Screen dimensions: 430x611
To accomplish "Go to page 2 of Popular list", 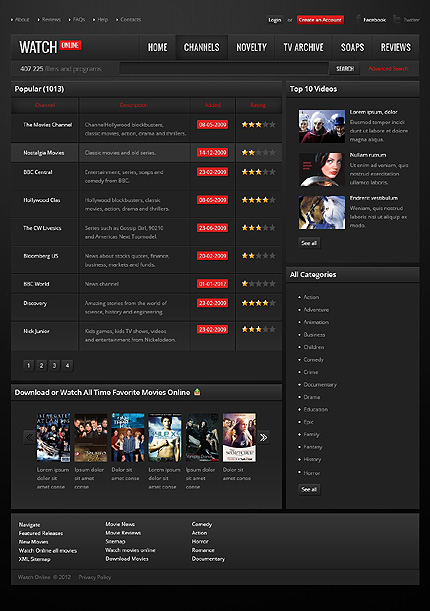I will click(x=41, y=365).
